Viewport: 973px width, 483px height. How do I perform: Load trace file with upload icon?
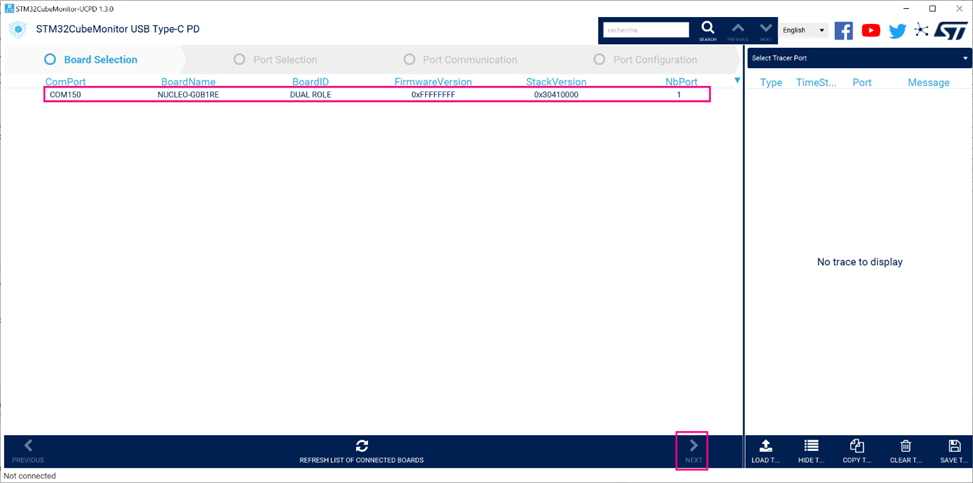(765, 452)
